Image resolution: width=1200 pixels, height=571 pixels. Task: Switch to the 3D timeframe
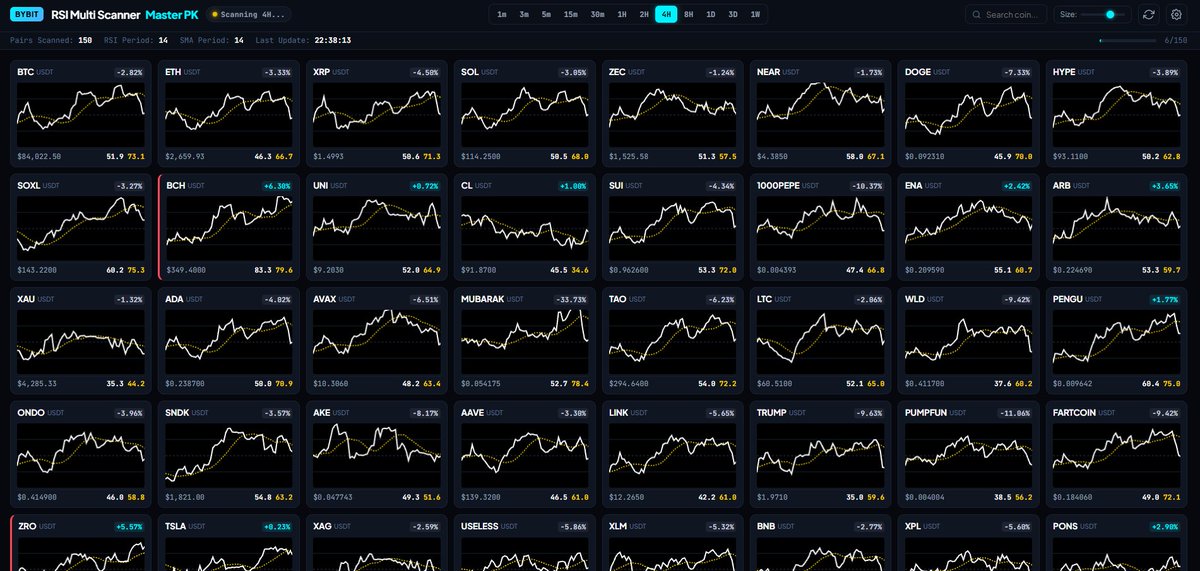pos(733,14)
